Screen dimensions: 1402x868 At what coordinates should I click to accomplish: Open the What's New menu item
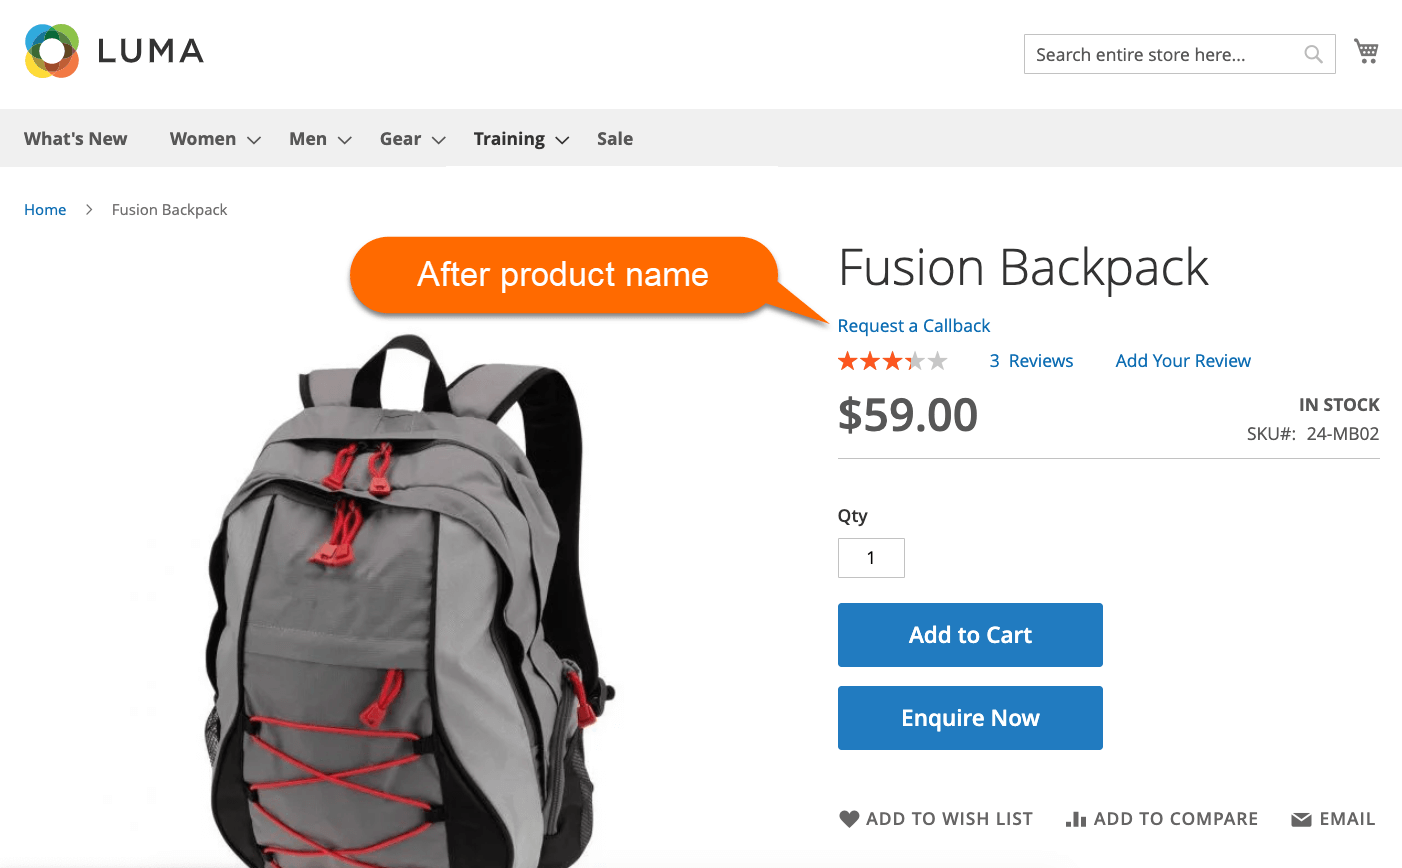76,139
